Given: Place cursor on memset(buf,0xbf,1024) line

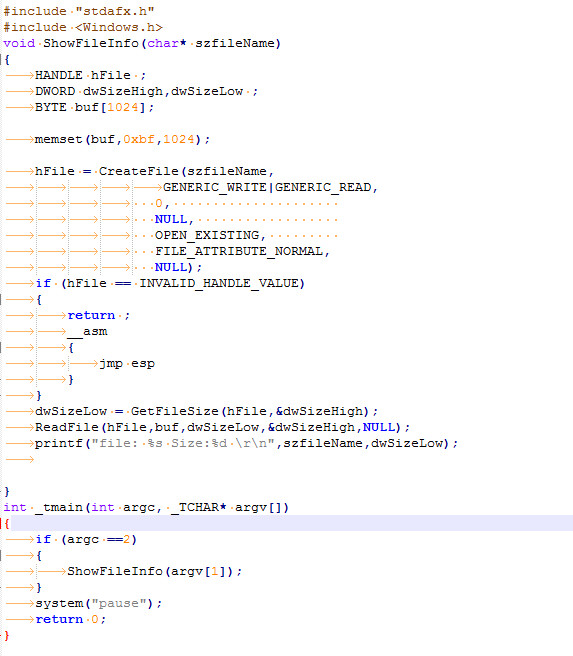Looking at the screenshot, I should (x=122, y=139).
